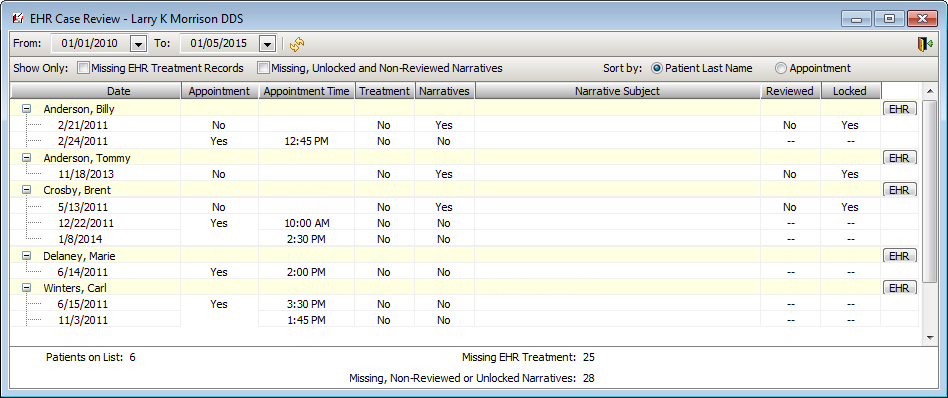Click the 3:30 PM appointment time cell
The width and height of the screenshot is (948, 398).
[x=307, y=304]
